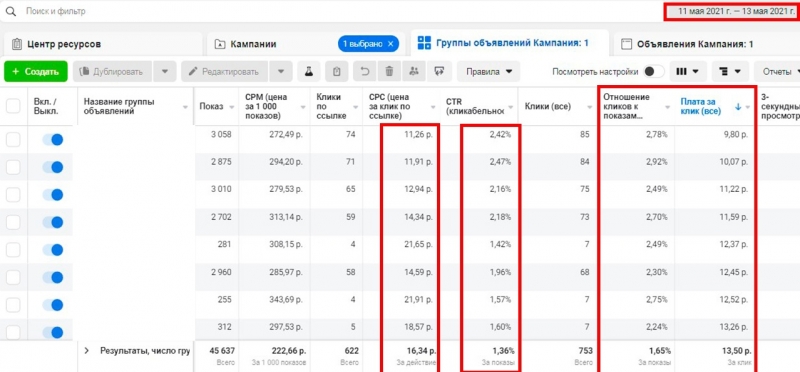This screenshot has width=800, height=372.
Task: Click the CTR value 2,47%
Action: coord(500,162)
